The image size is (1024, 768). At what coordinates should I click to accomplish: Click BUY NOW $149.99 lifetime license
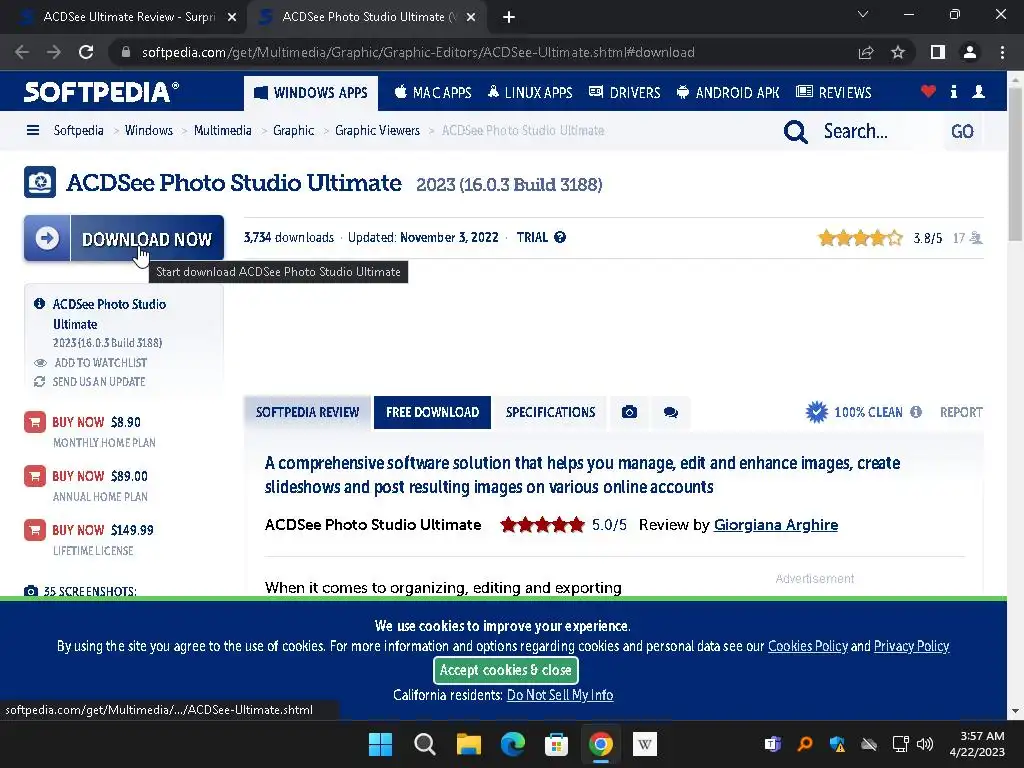pyautogui.click(x=103, y=530)
